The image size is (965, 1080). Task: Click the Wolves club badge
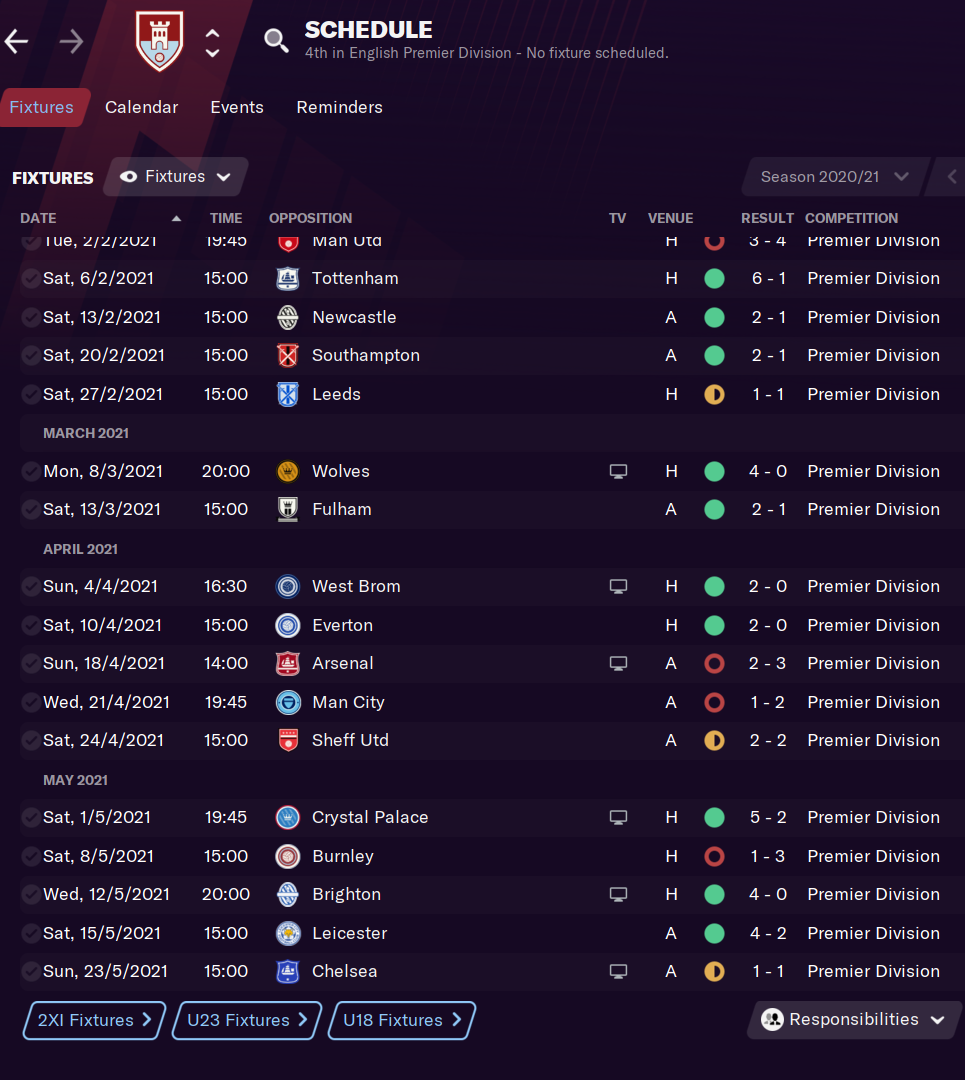pos(288,471)
